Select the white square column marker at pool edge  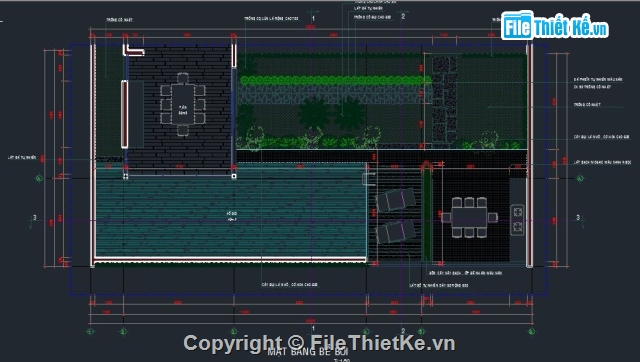234,176
